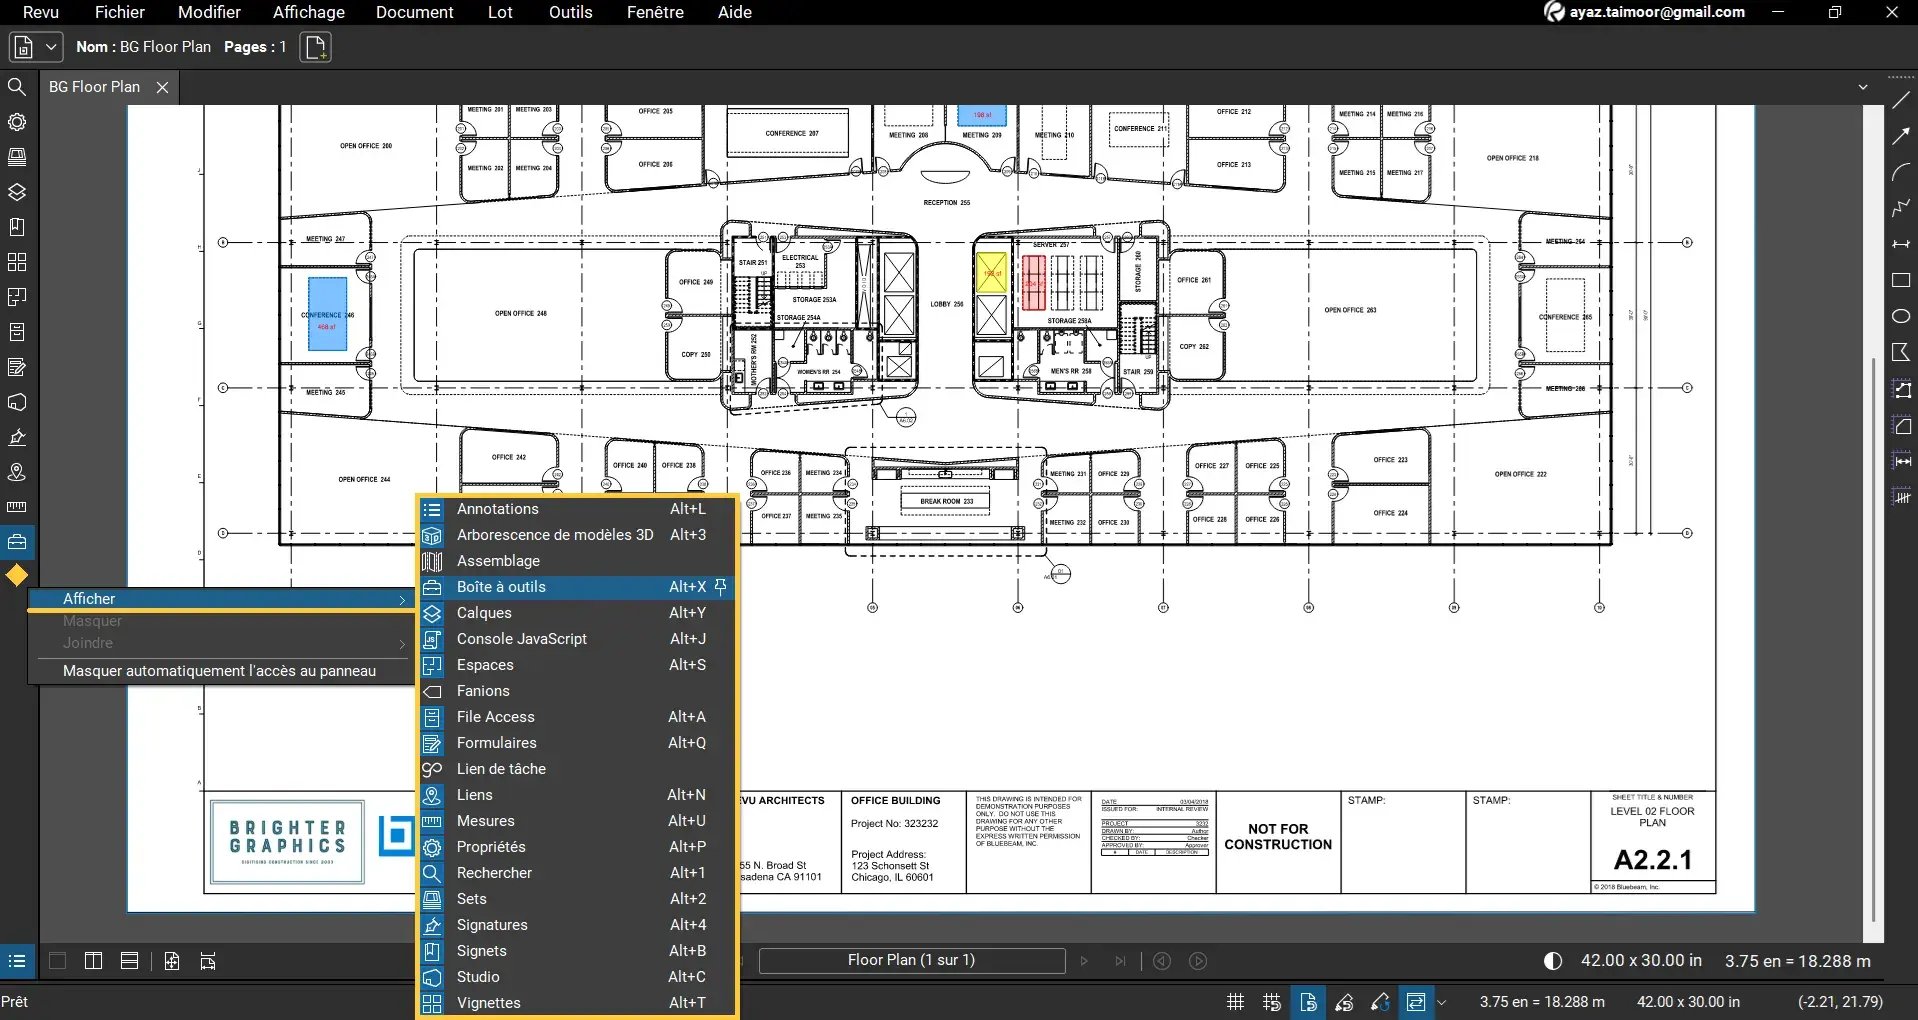
Task: Select the rectangle tool in right toolbar
Action: coord(1902,281)
